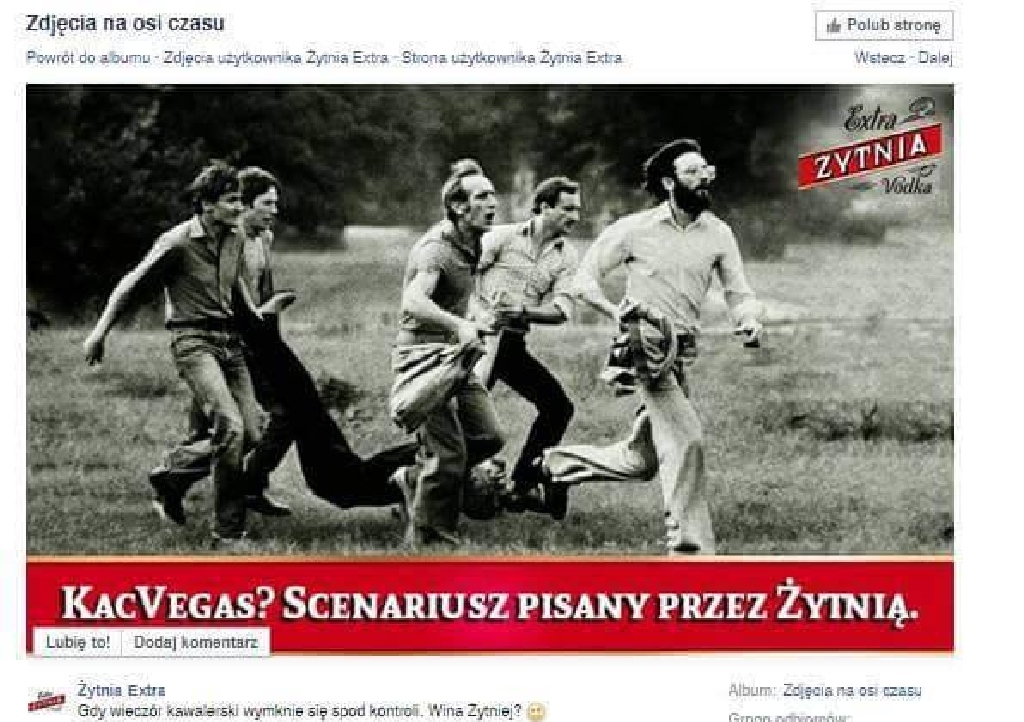
Task: Click the Żytnia Extra profile avatar
Action: pyautogui.click(x=46, y=700)
